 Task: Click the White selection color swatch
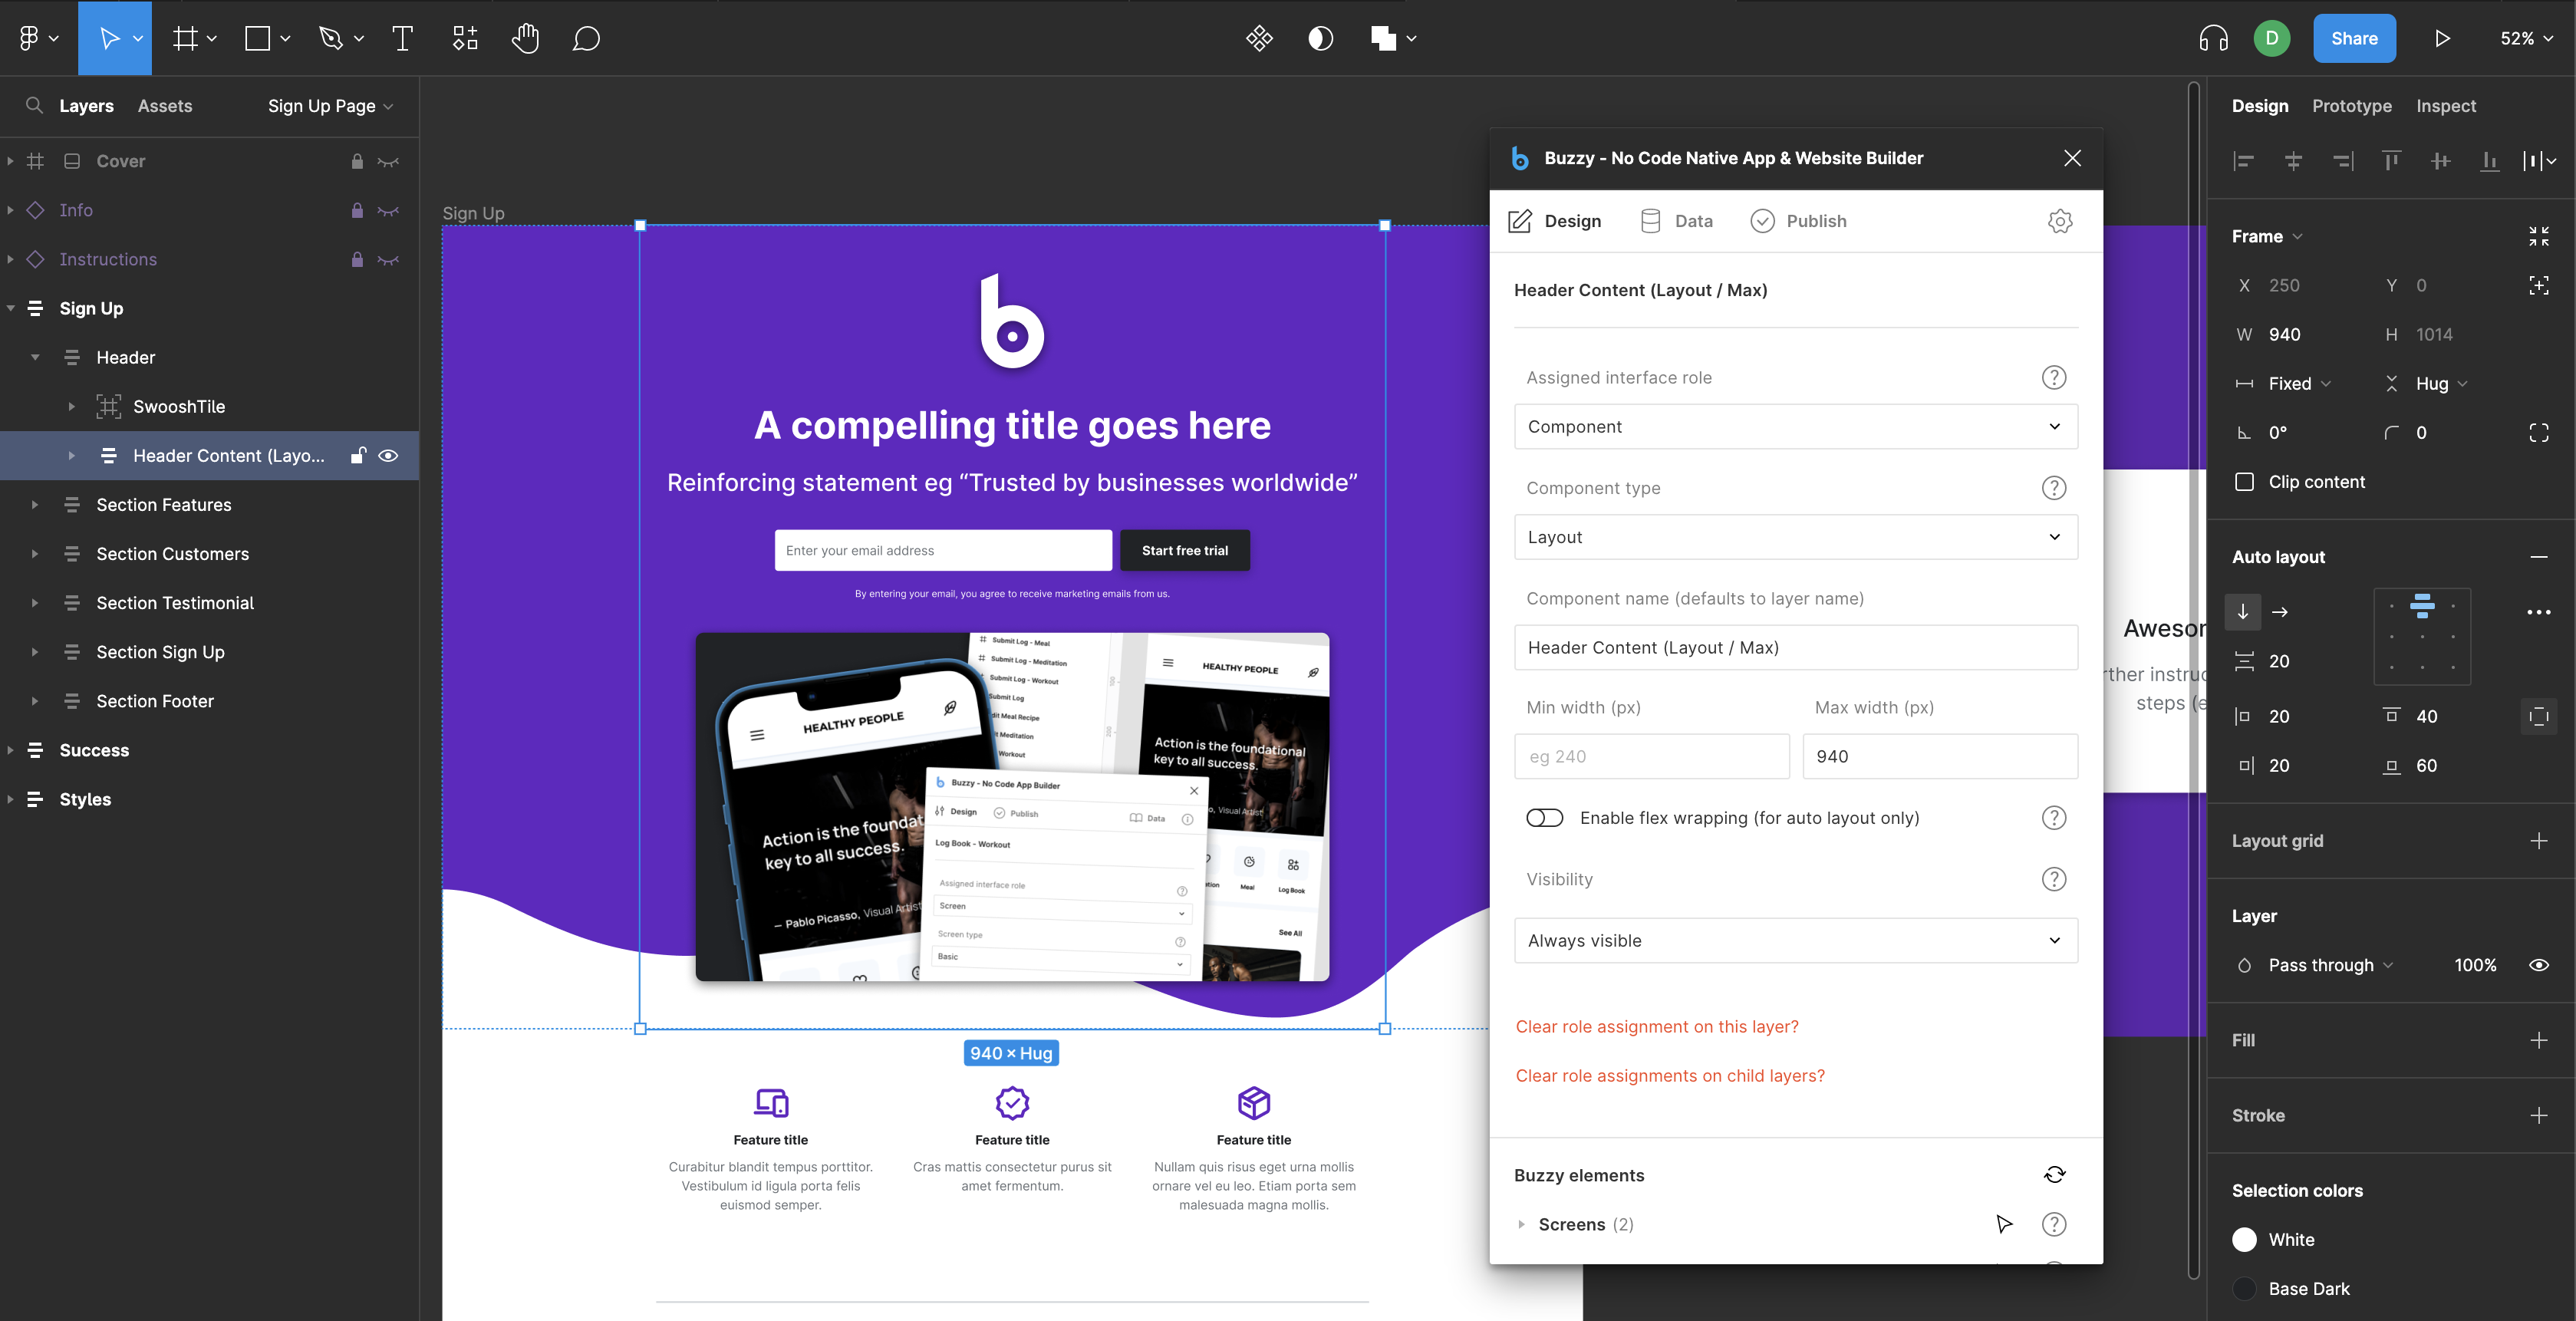click(2244, 1240)
